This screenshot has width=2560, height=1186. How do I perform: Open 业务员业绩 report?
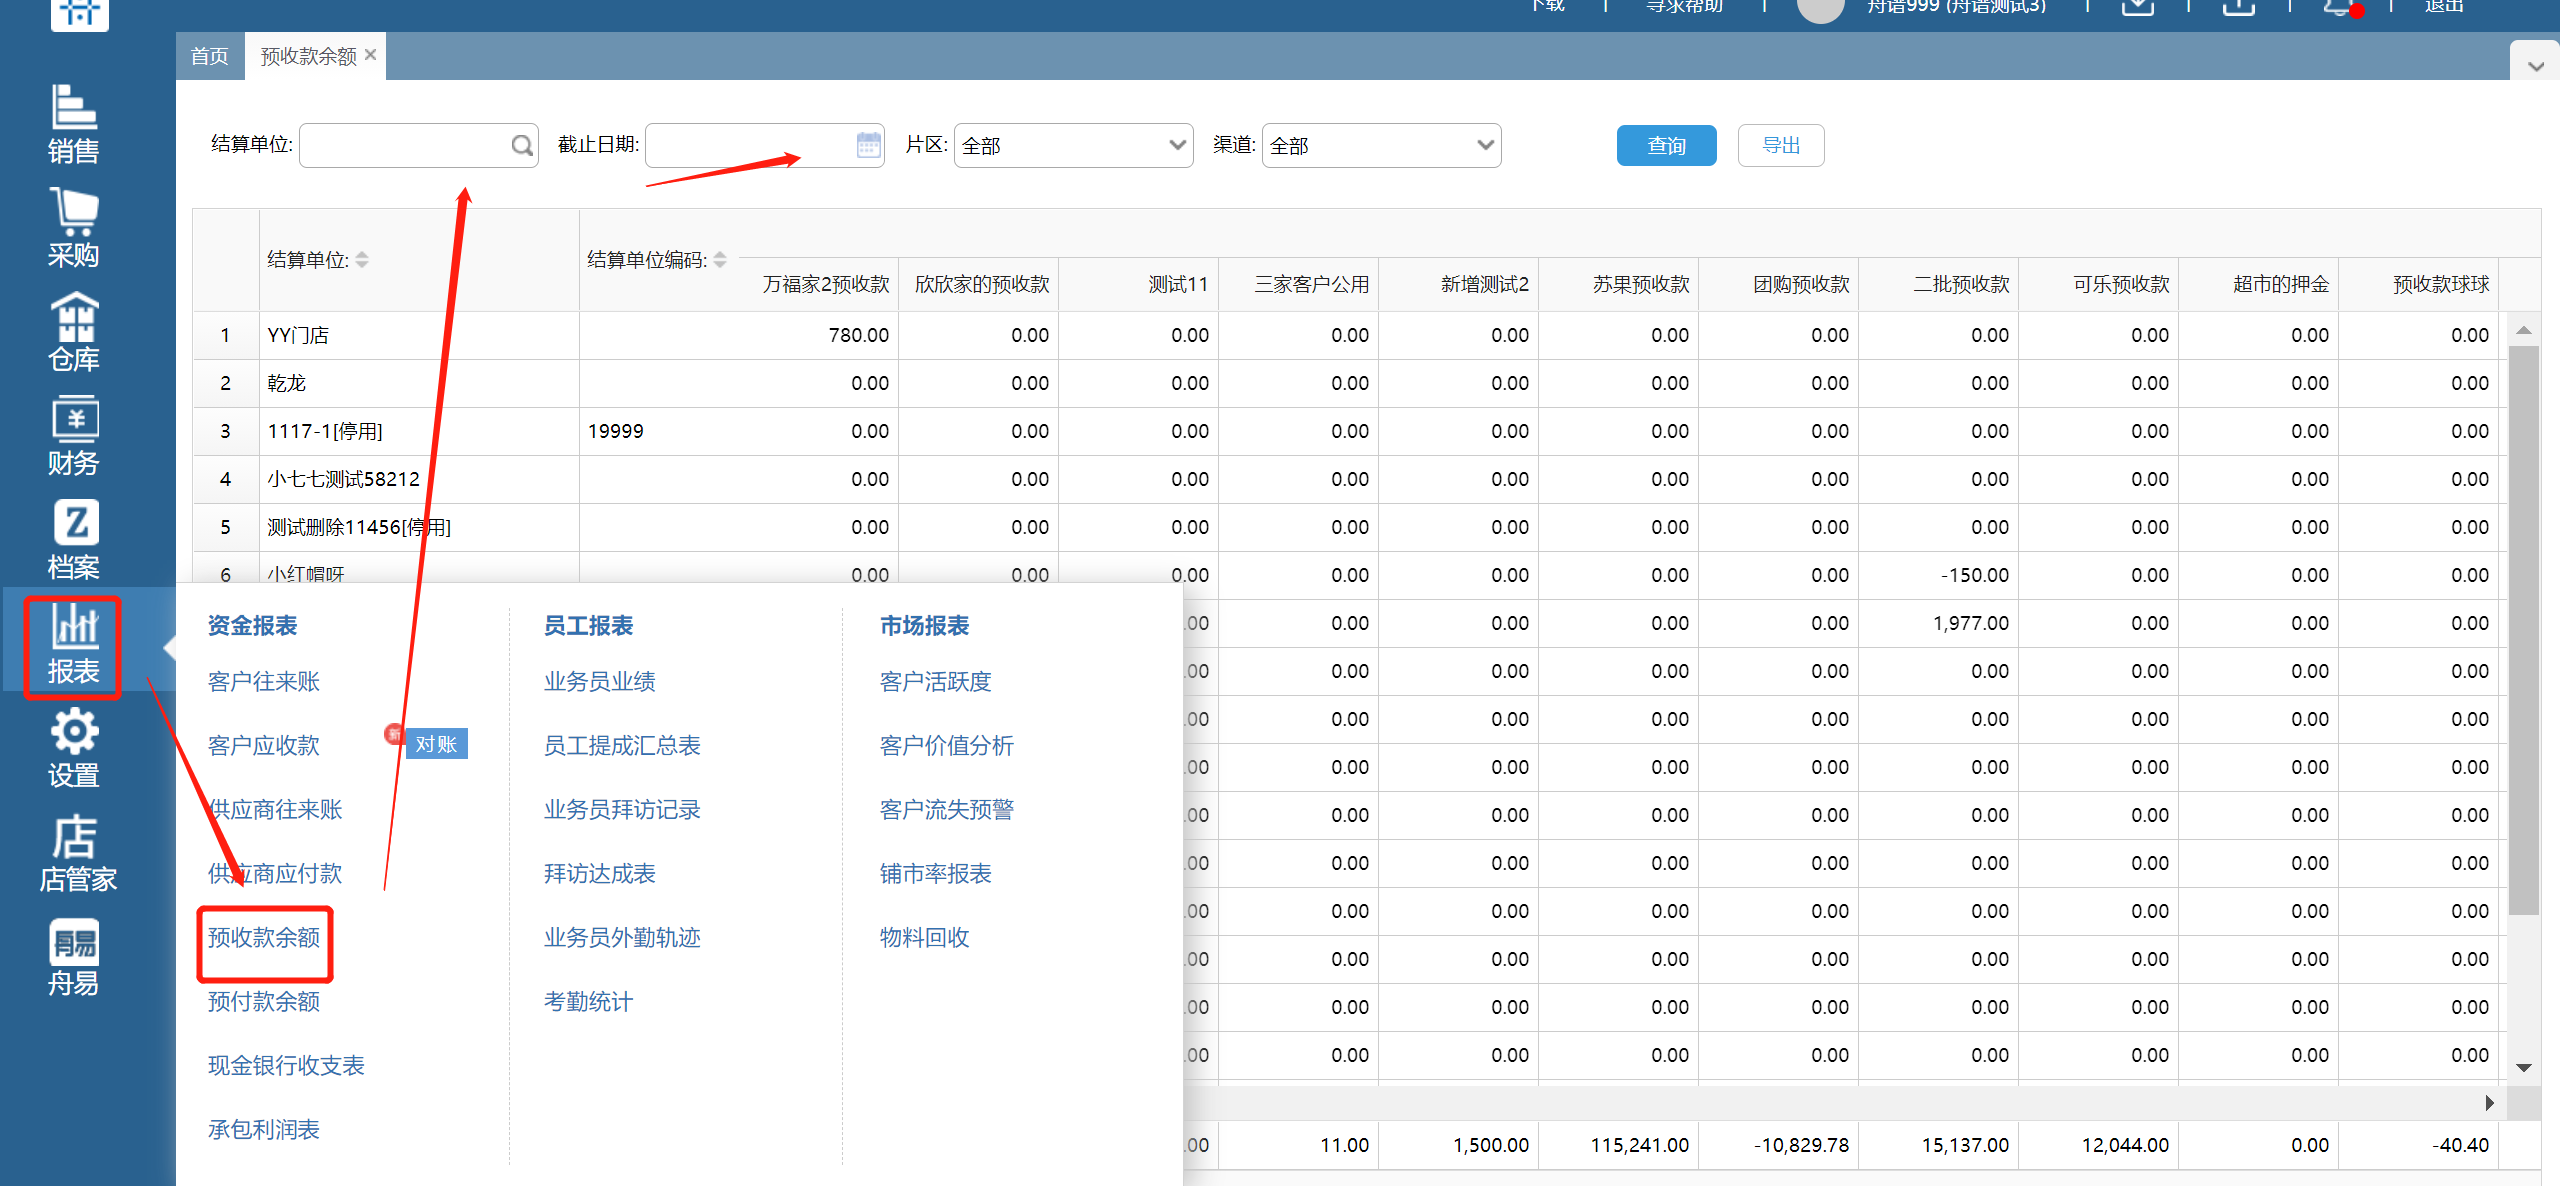click(x=600, y=681)
